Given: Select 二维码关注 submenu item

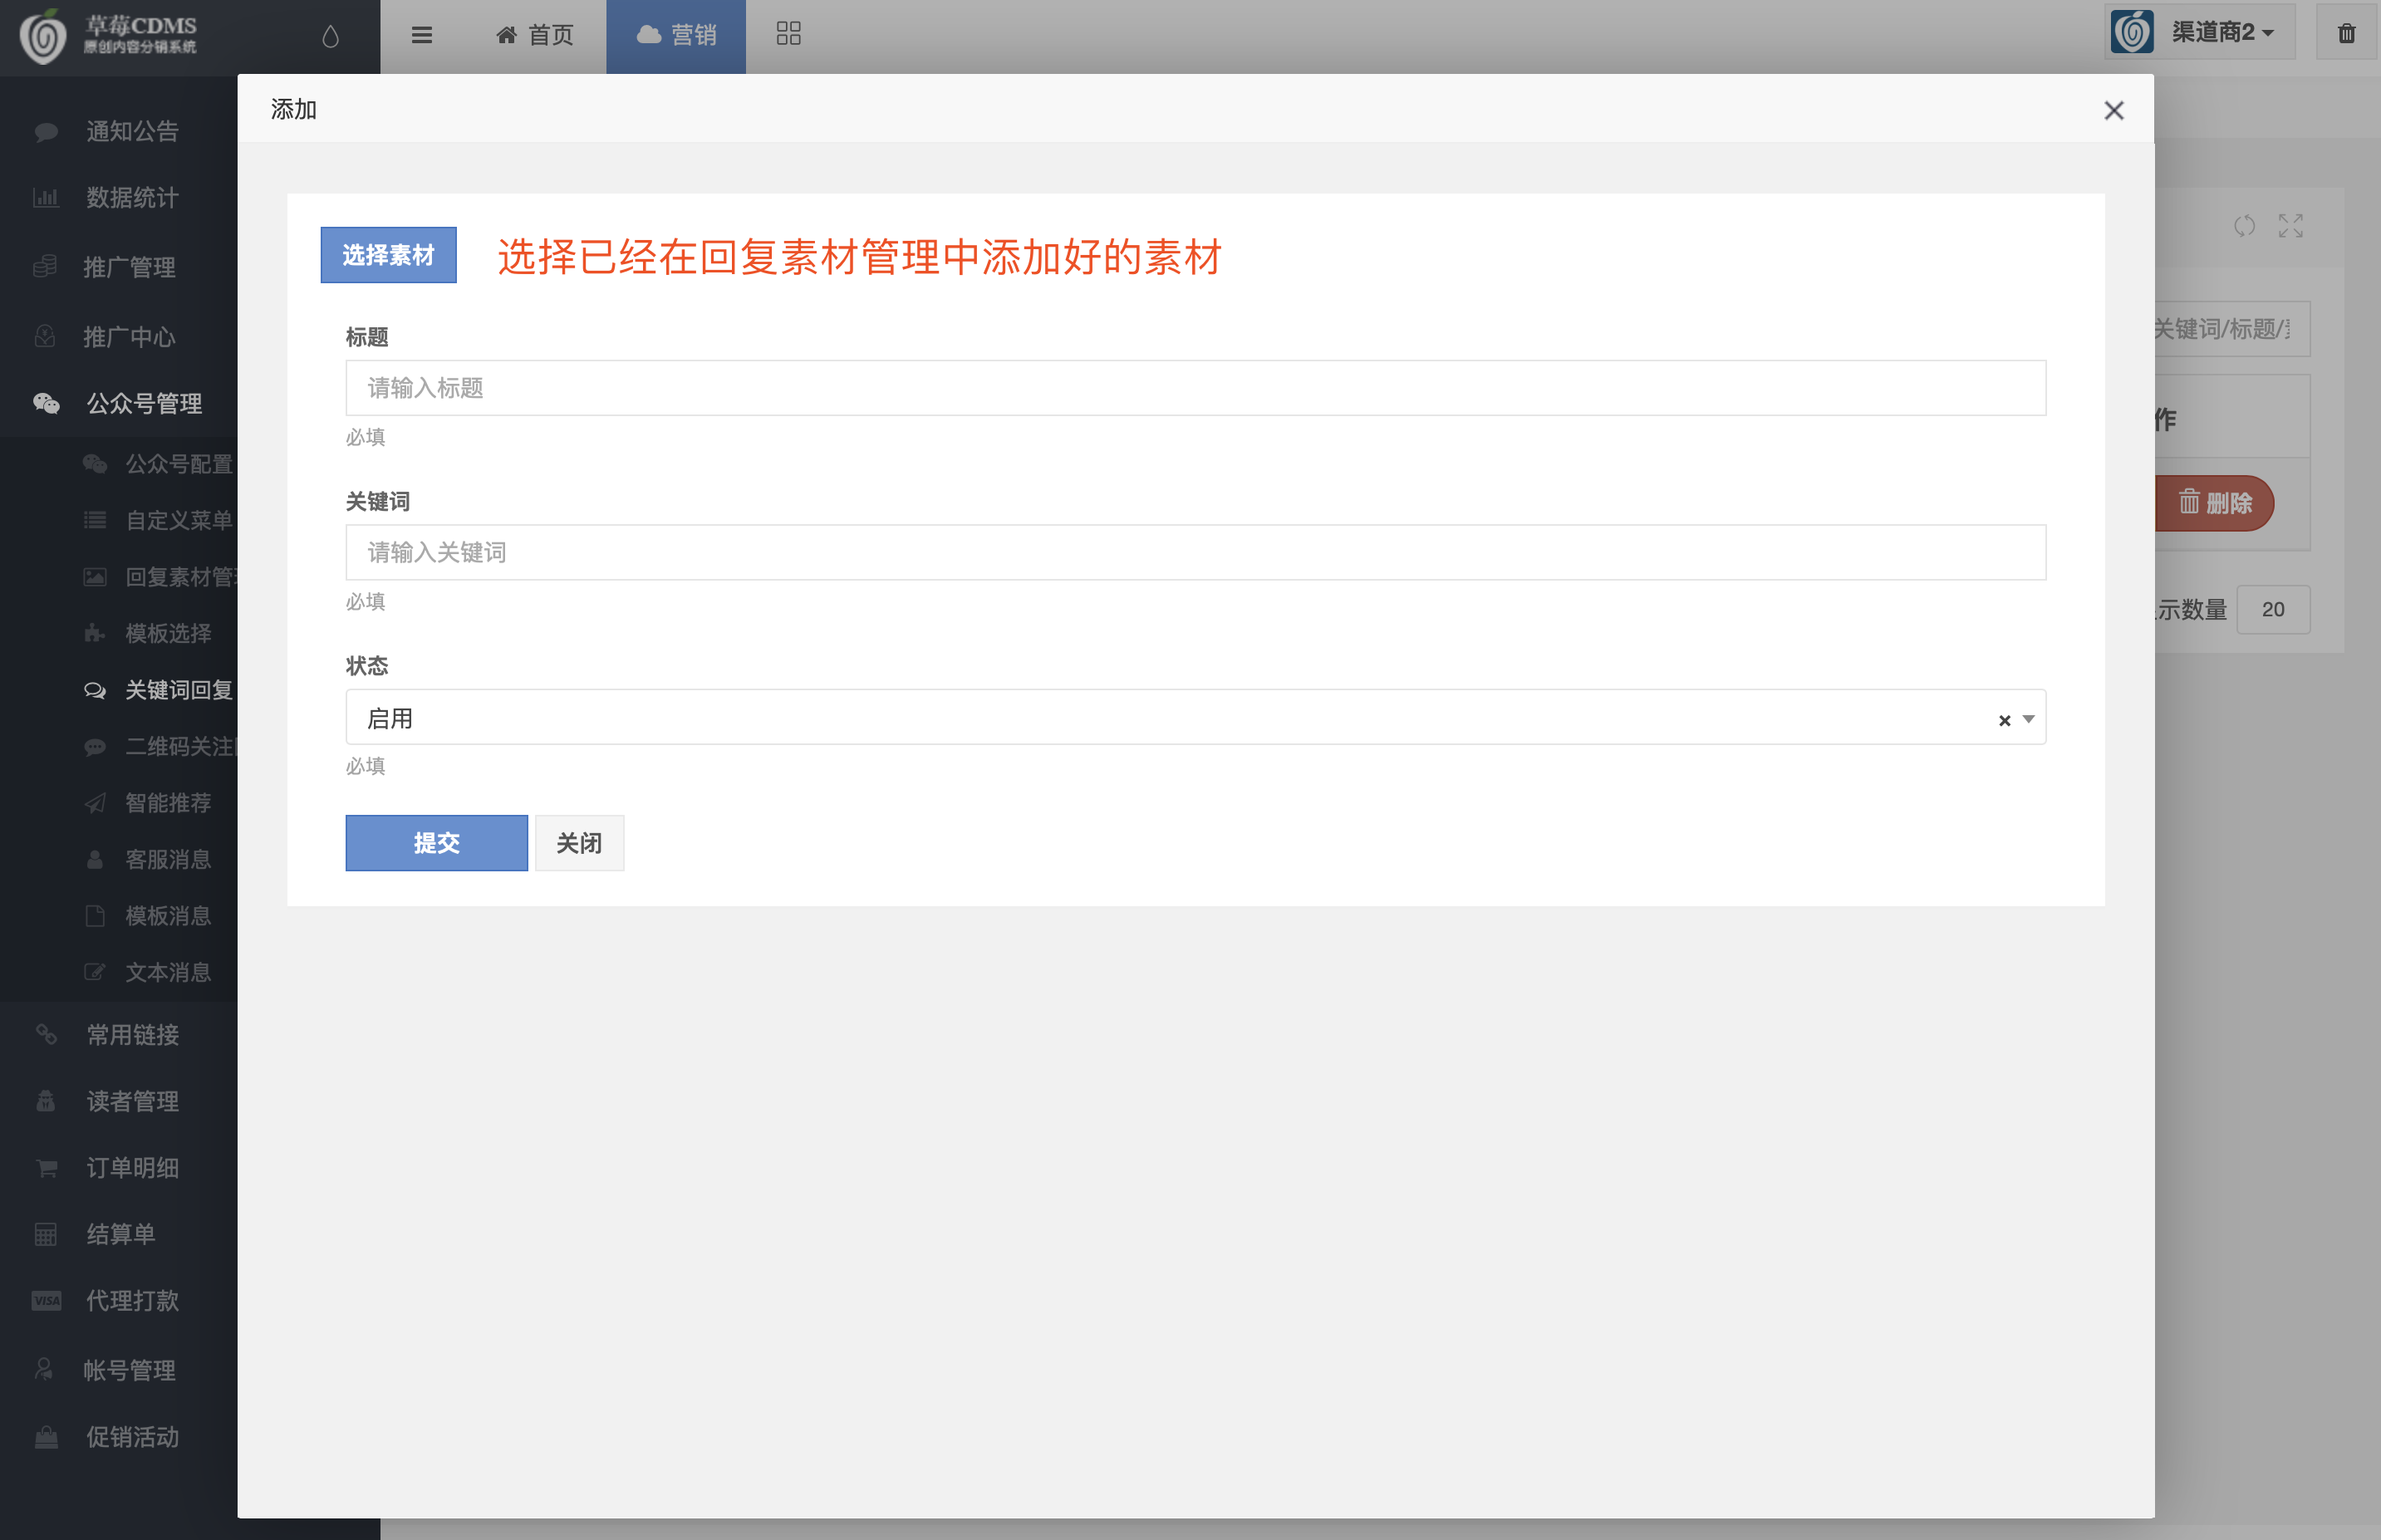Looking at the screenshot, I should pyautogui.click(x=160, y=746).
